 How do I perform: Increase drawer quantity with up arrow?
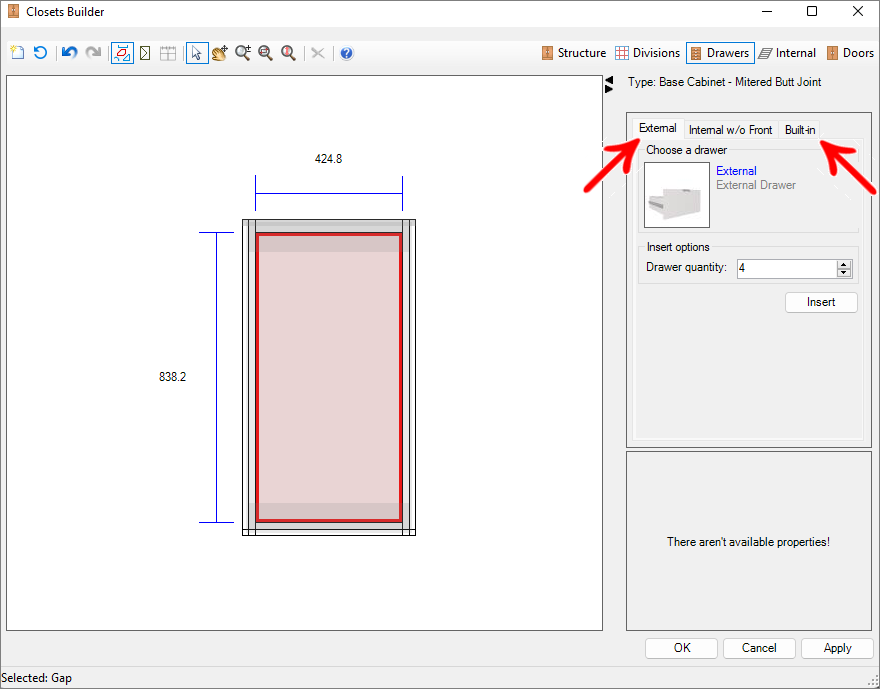pos(844,264)
